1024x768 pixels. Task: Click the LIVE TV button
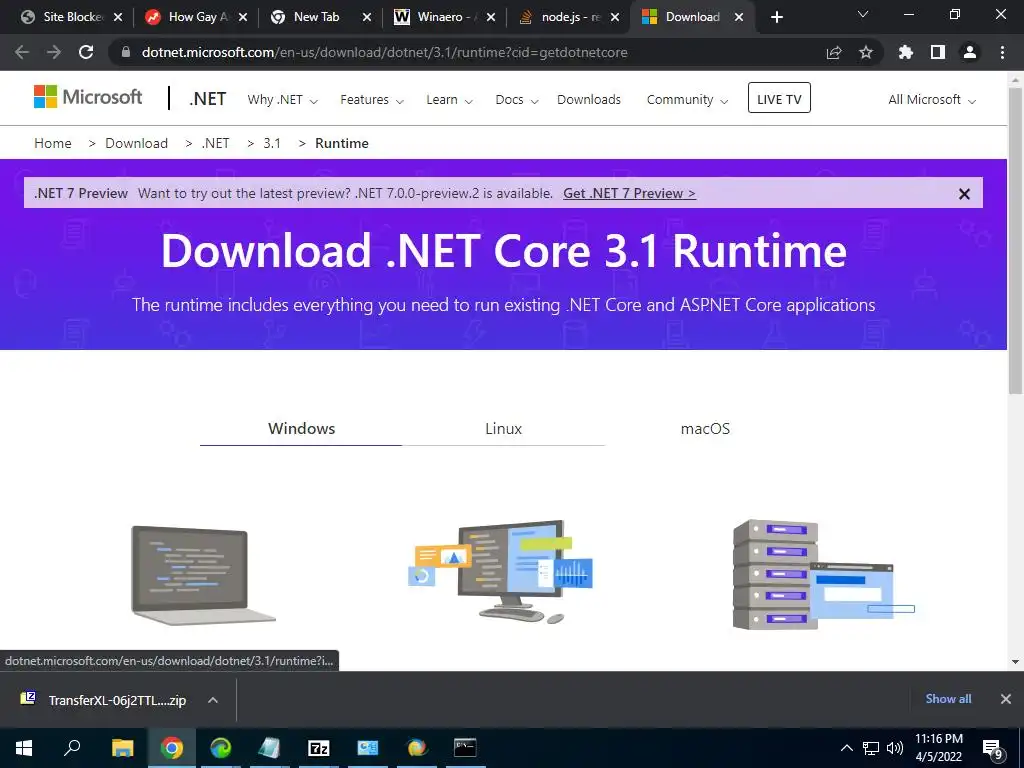coord(779,98)
